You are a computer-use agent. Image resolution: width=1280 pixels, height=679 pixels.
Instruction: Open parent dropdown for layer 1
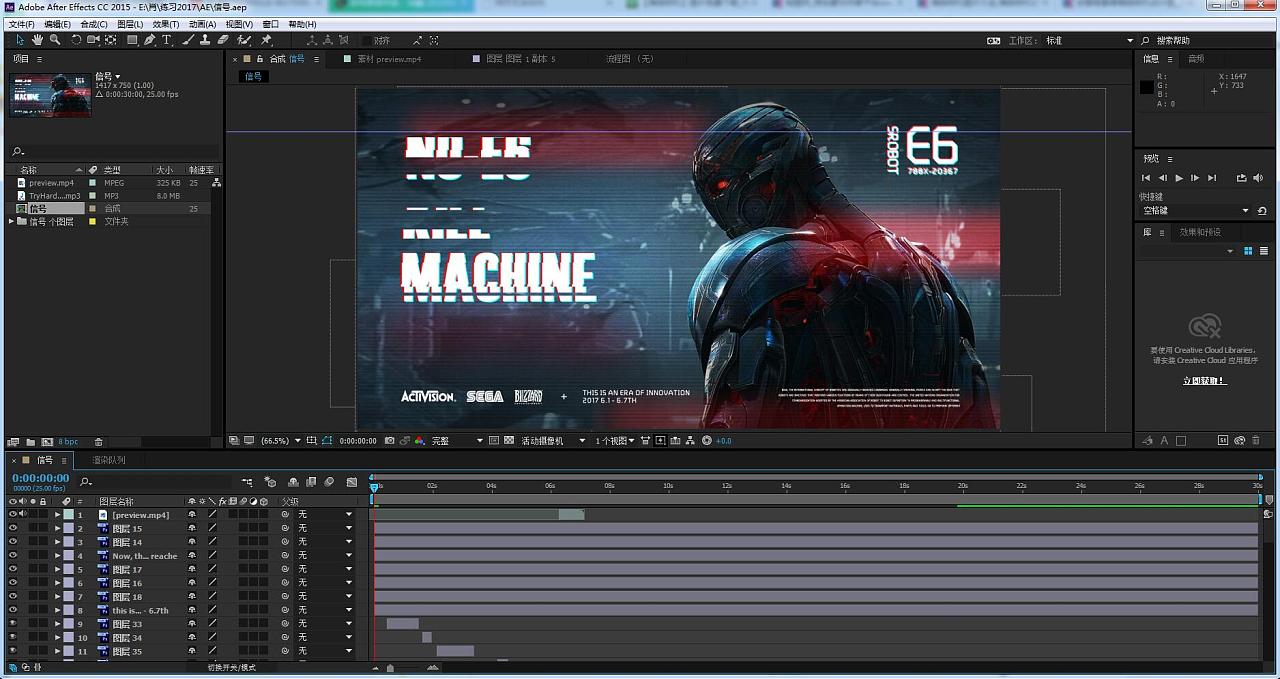(x=325, y=514)
